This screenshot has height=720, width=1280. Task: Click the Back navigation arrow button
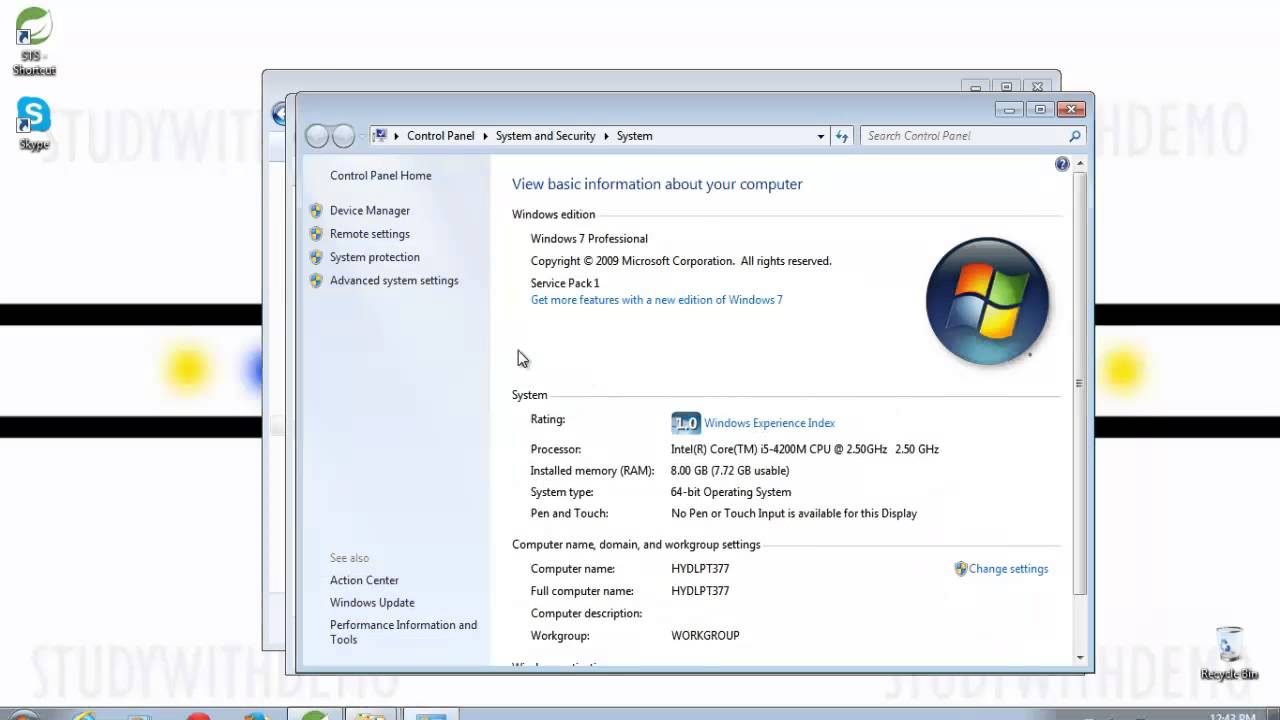[317, 136]
